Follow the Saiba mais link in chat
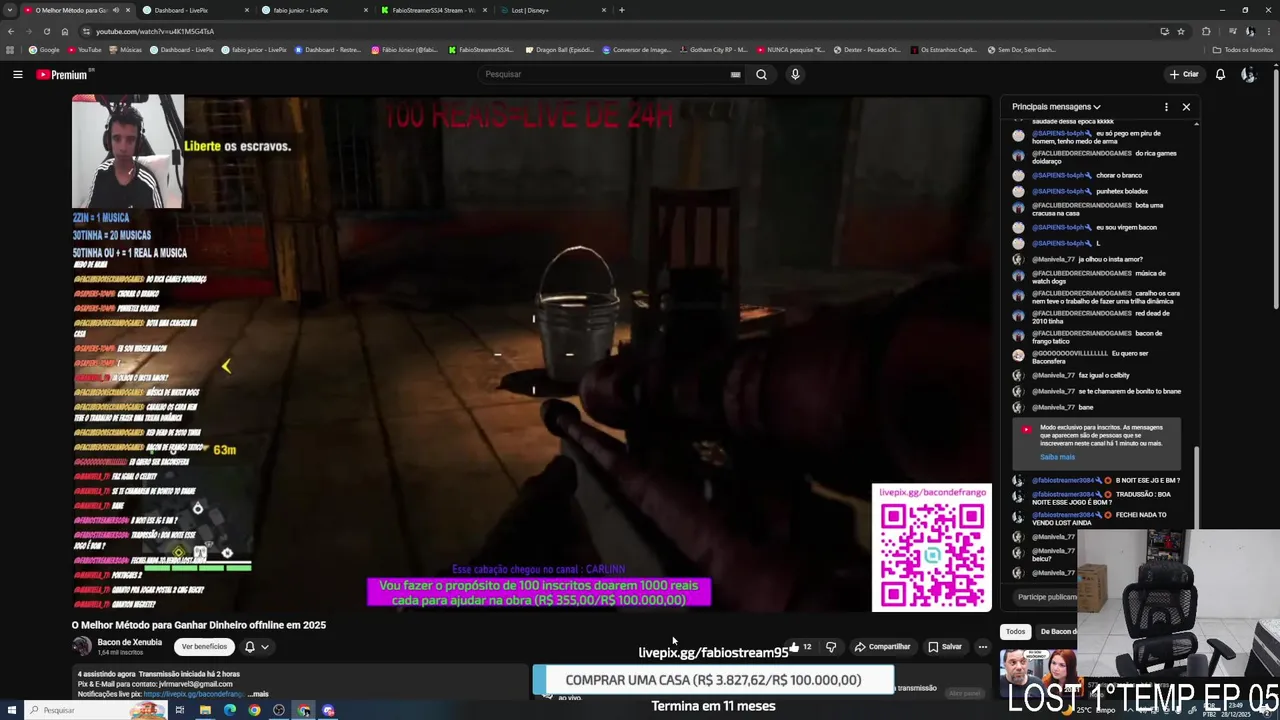This screenshot has width=1280, height=720. coord(1057,457)
